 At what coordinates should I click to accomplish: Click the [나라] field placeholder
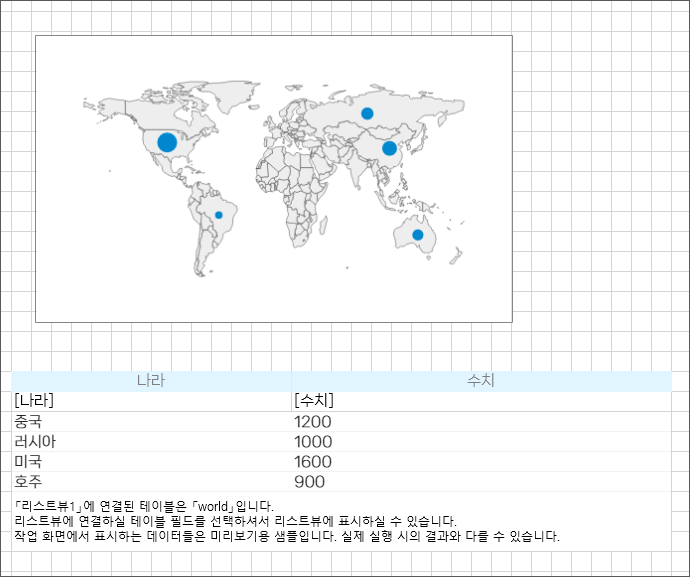tap(34, 400)
